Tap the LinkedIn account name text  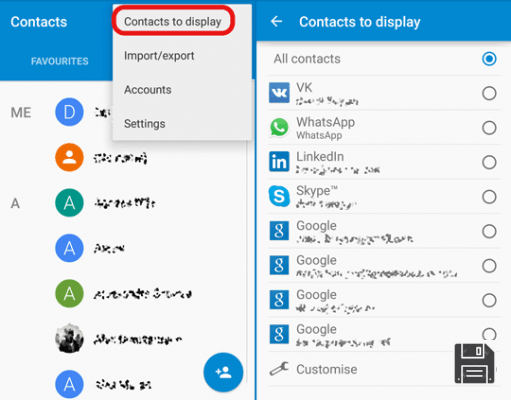coord(320,156)
